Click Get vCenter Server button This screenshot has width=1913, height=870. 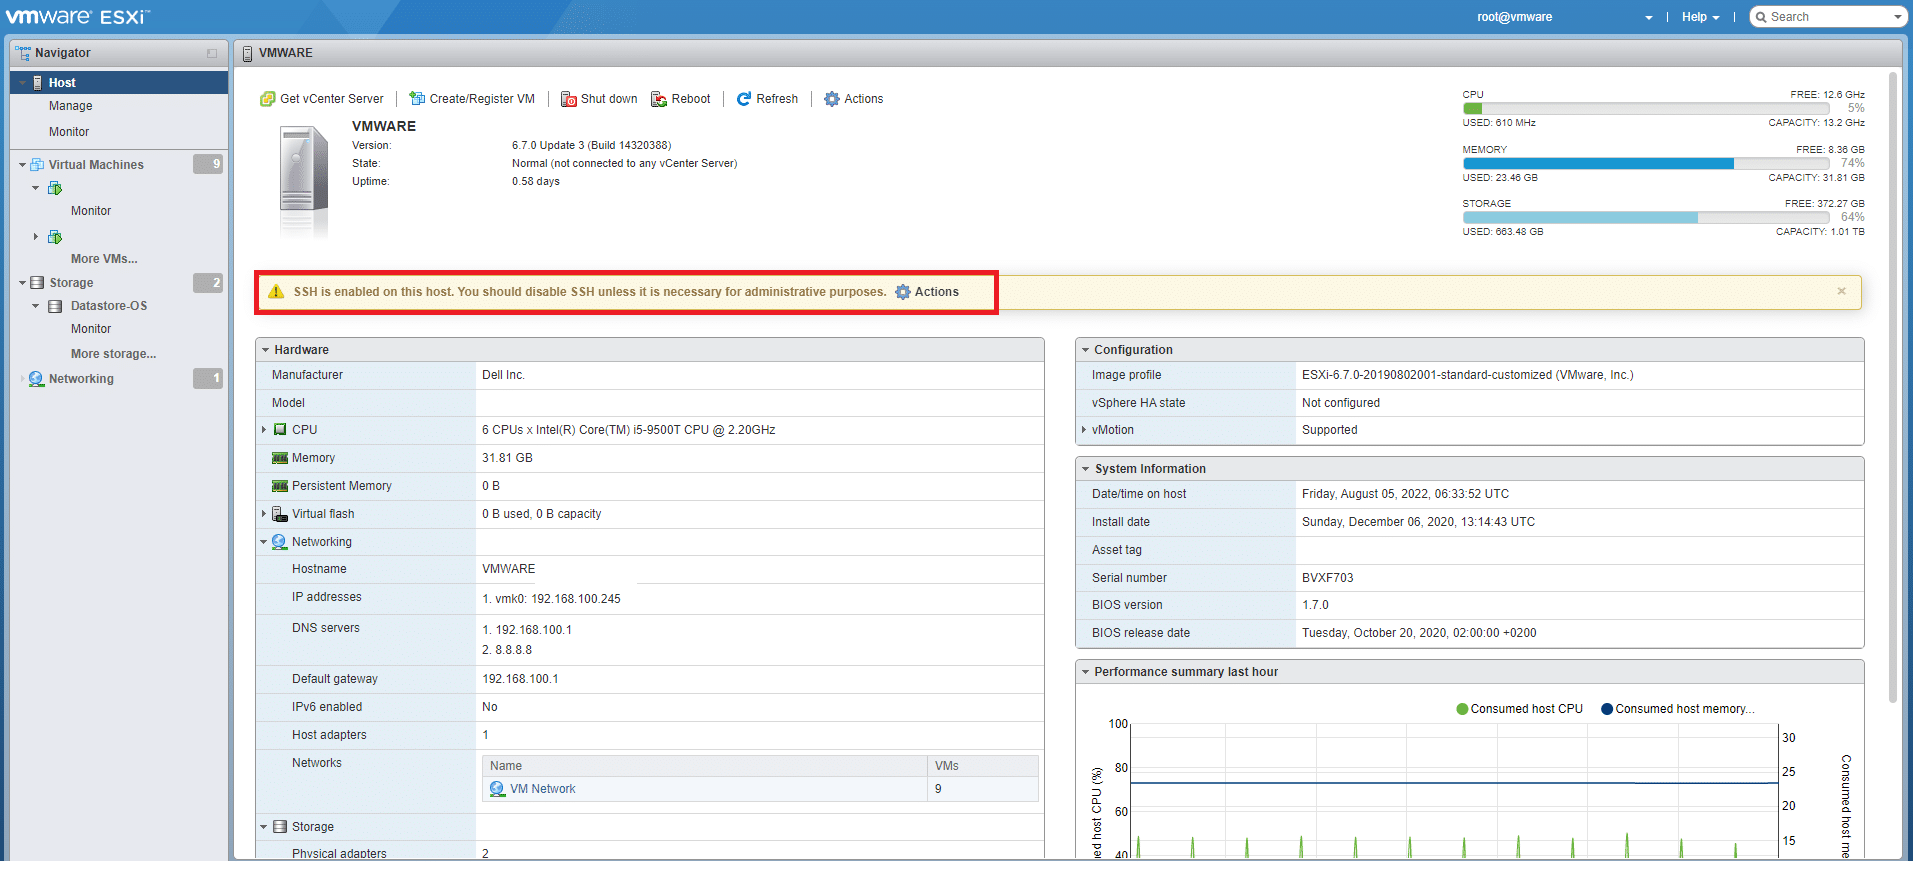pyautogui.click(x=322, y=99)
